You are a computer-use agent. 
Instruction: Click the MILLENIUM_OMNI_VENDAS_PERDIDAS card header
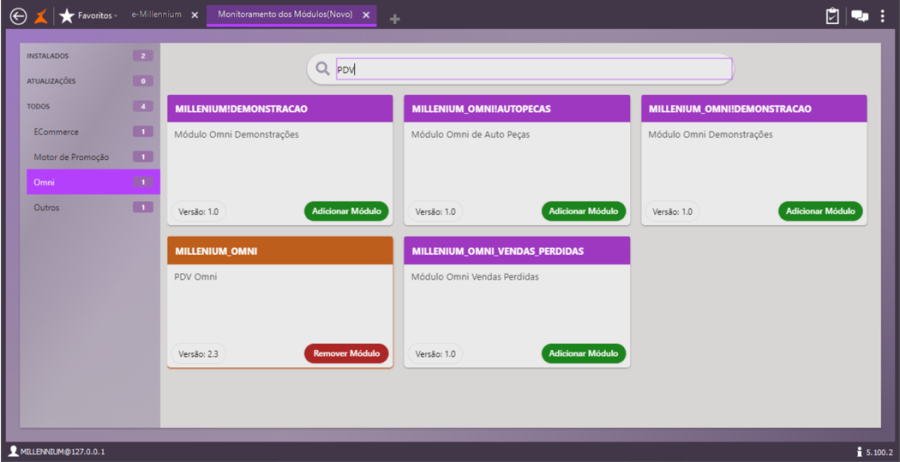coord(517,251)
